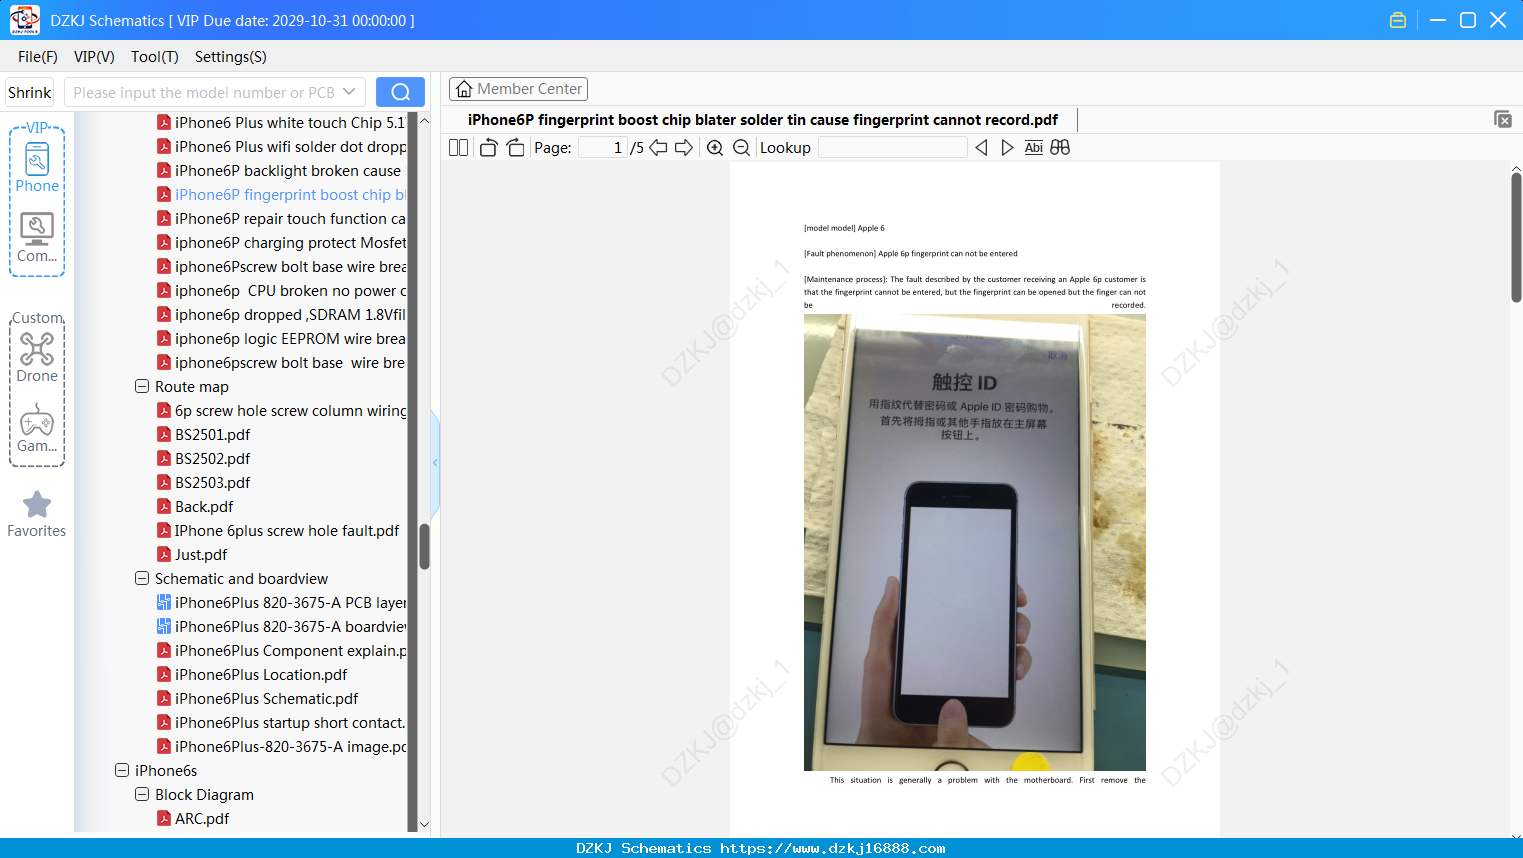Open the model number dropdown arrow
Screen dimensions: 1523x858
349,92
